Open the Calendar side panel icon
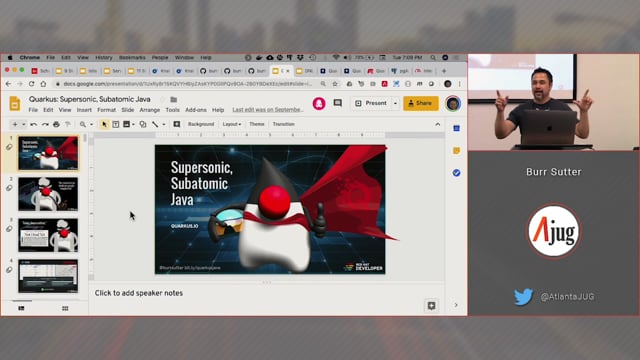Screen dimensions: 640x360 click(456, 129)
